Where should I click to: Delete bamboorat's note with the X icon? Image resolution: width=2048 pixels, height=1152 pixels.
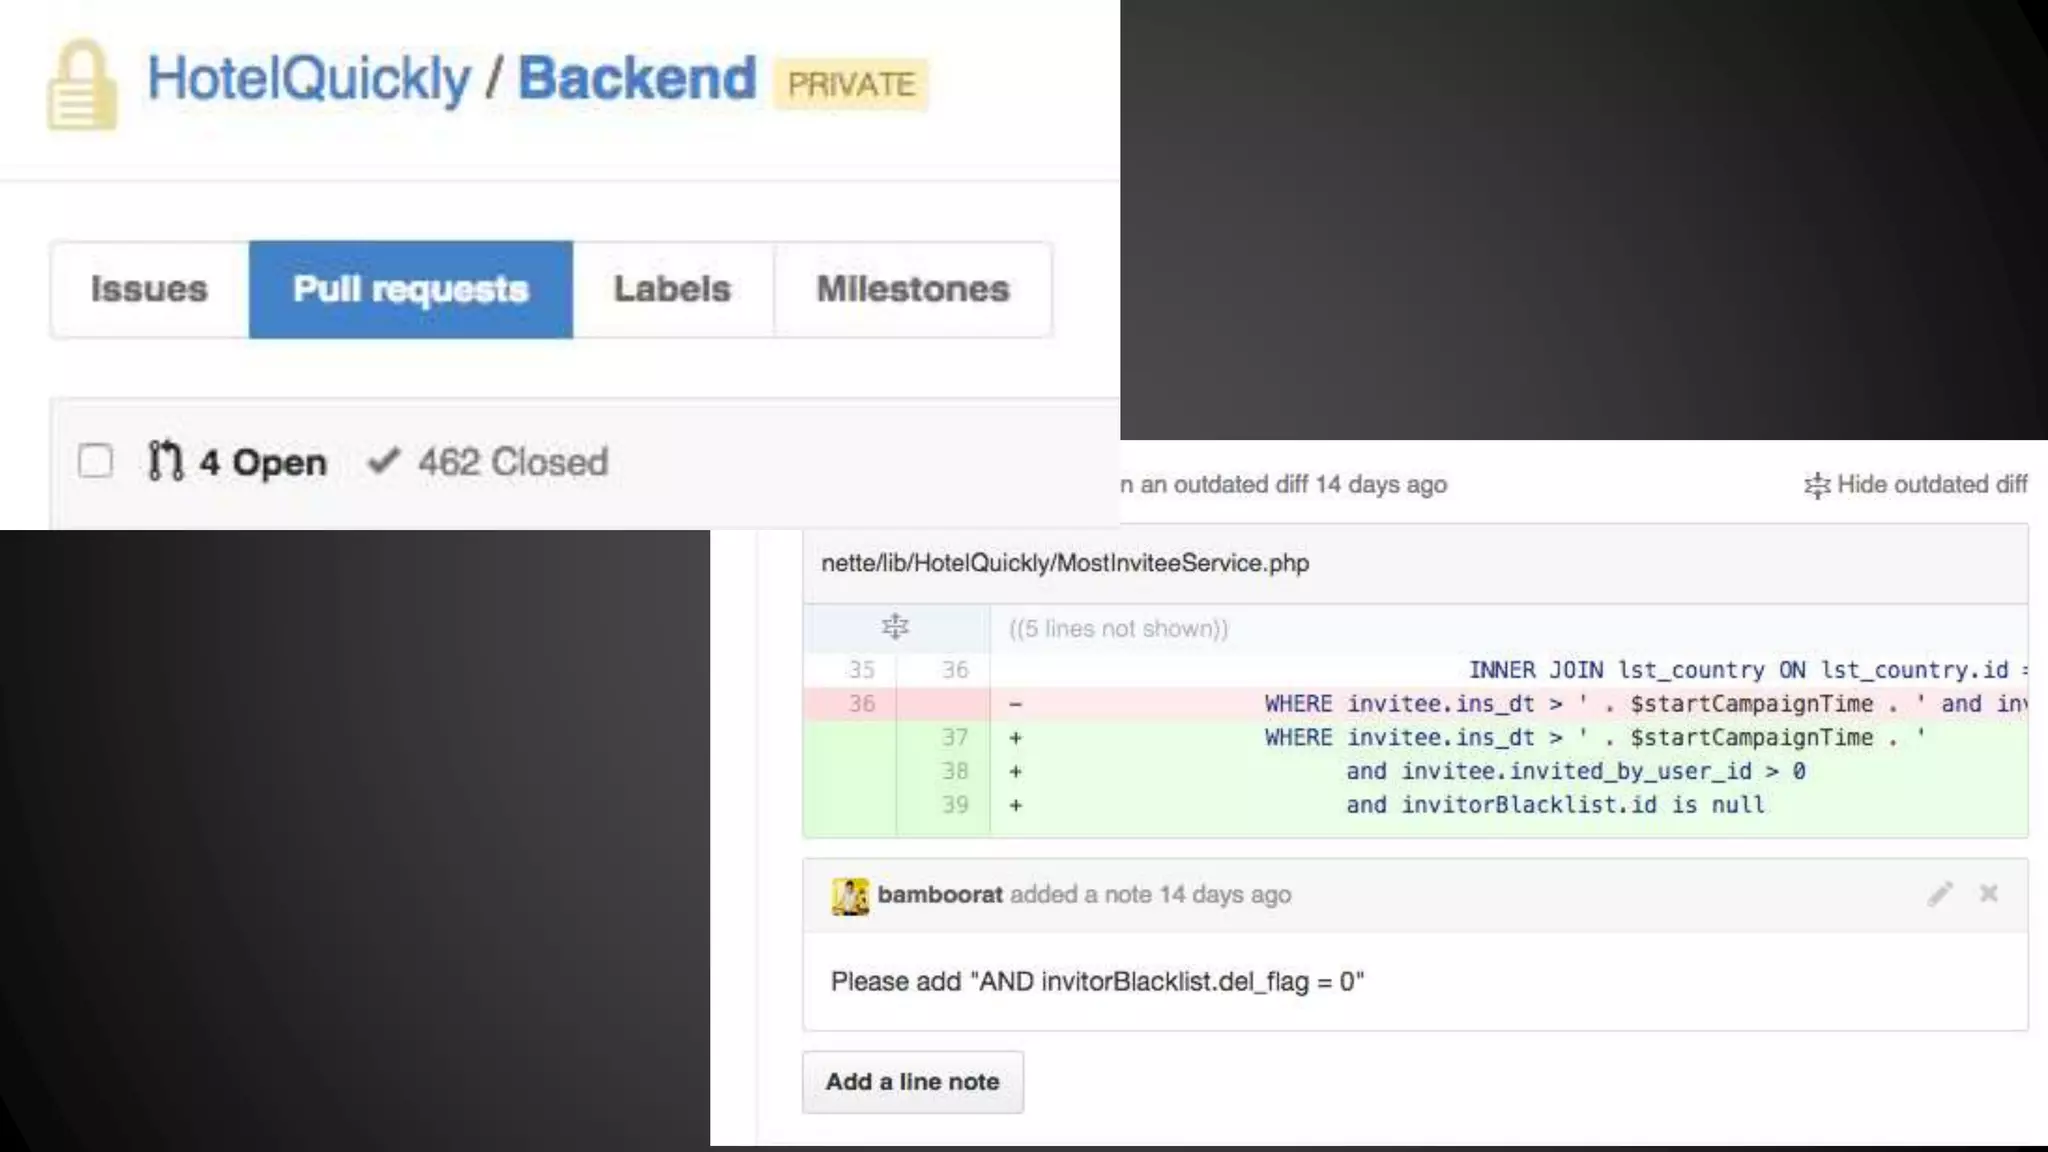pyautogui.click(x=1988, y=893)
